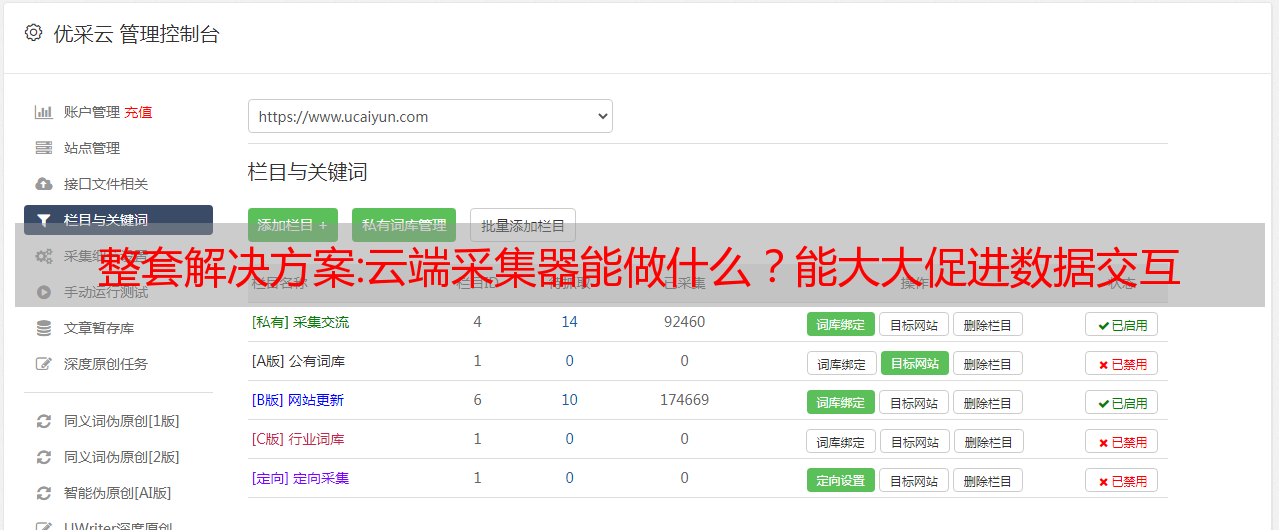Viewport: 1279px width, 530px height.
Task: Open 深度原创任务 sidebar item
Action: pos(106,364)
